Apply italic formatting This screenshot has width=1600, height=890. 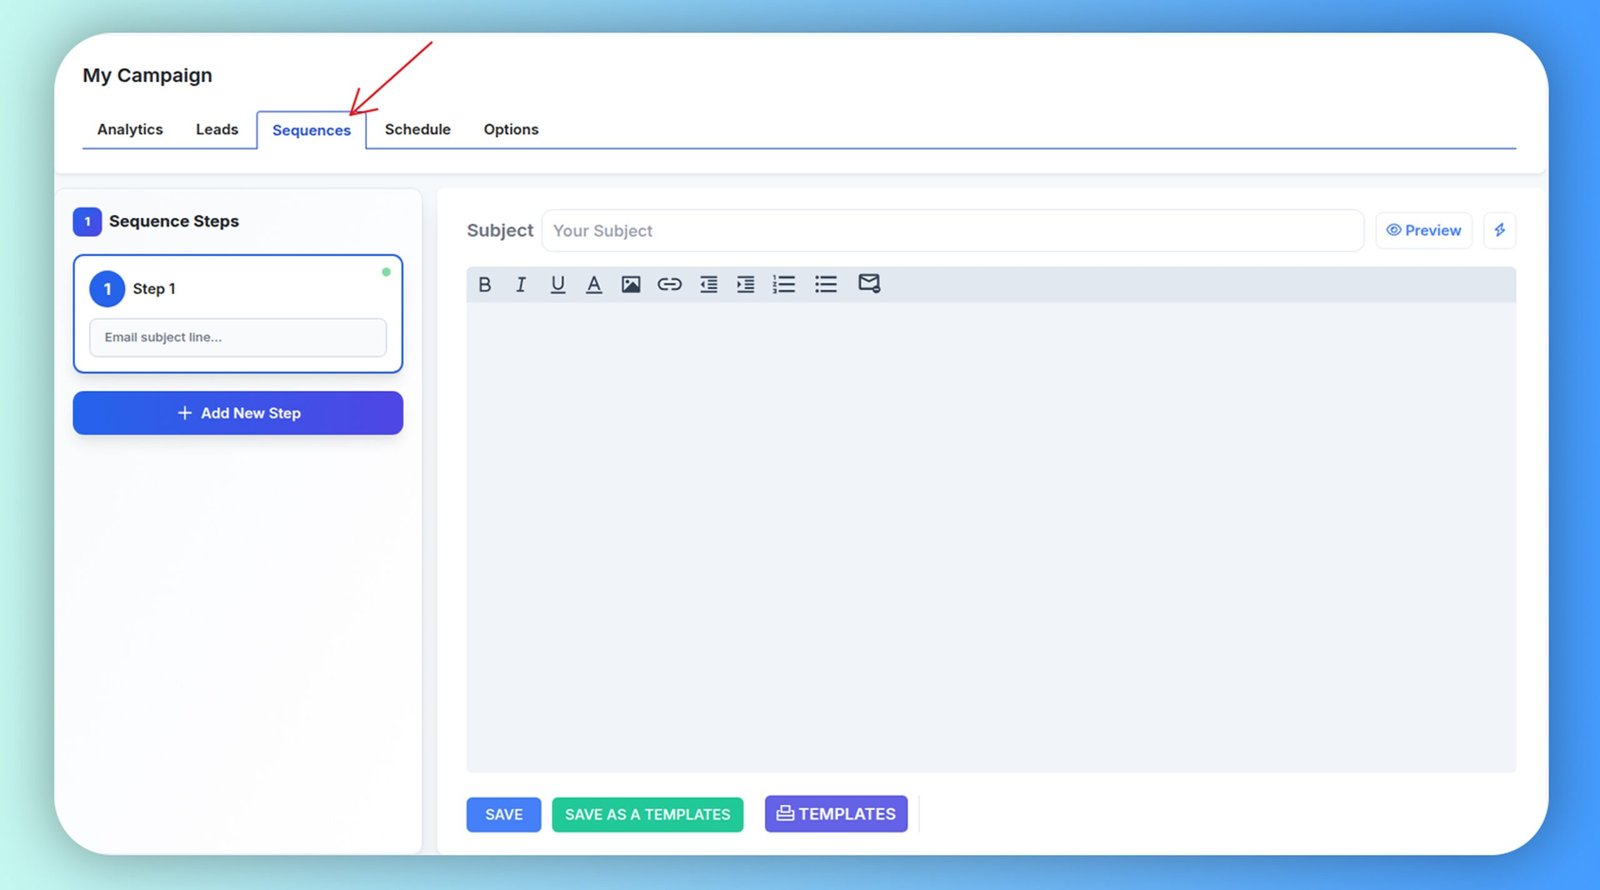coord(521,285)
